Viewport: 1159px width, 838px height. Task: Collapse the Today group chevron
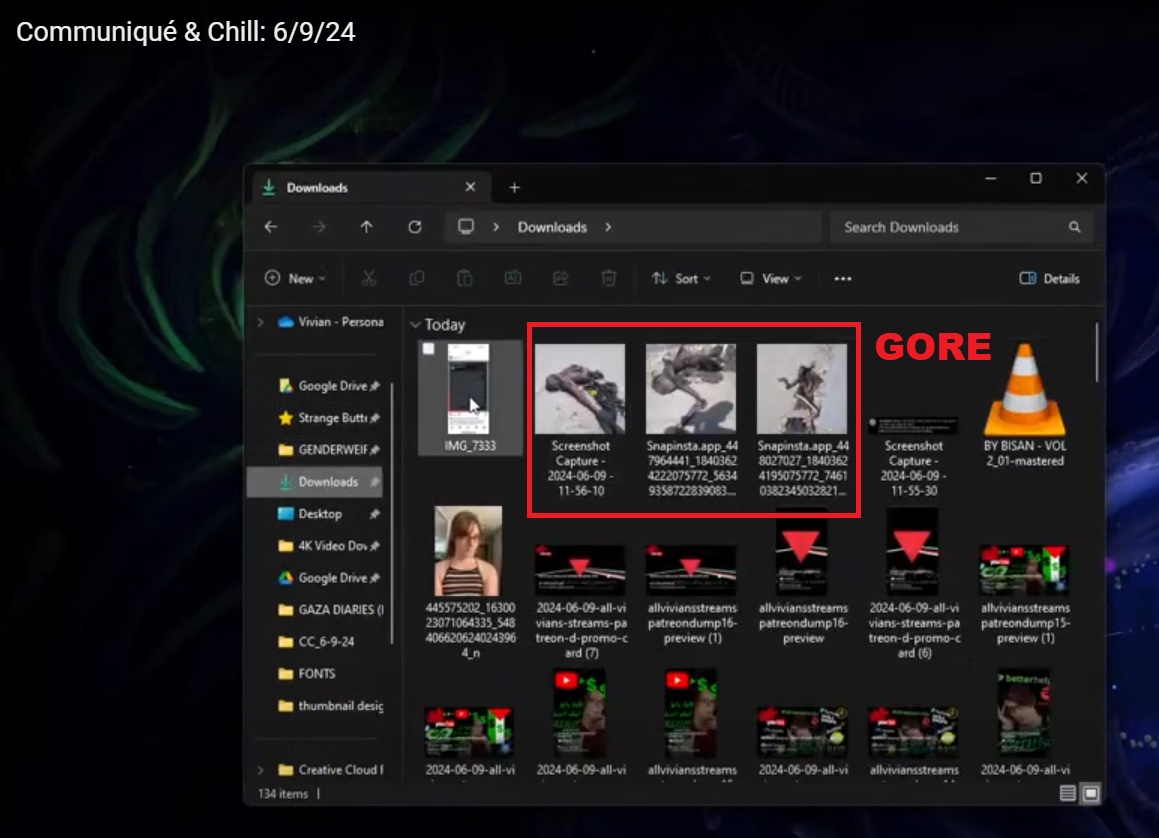(x=415, y=325)
